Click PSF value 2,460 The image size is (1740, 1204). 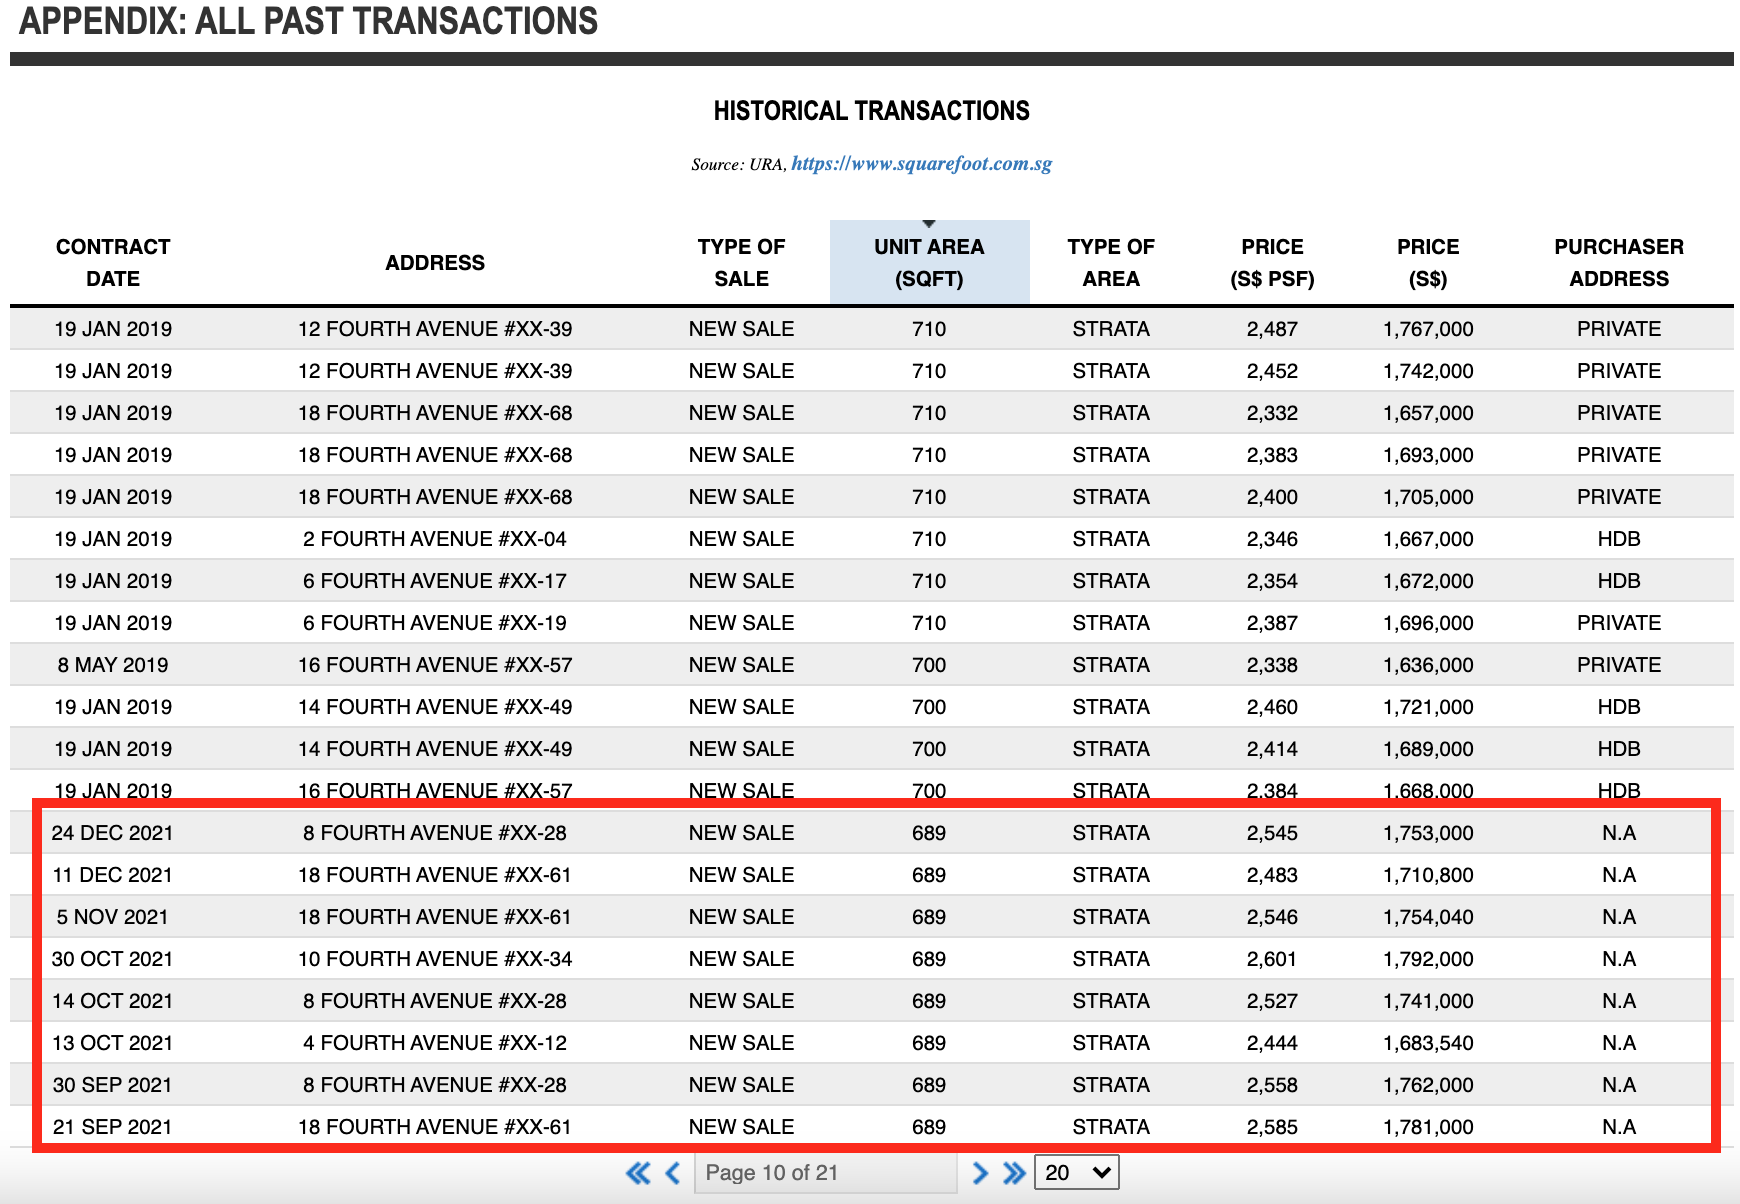tap(1272, 707)
